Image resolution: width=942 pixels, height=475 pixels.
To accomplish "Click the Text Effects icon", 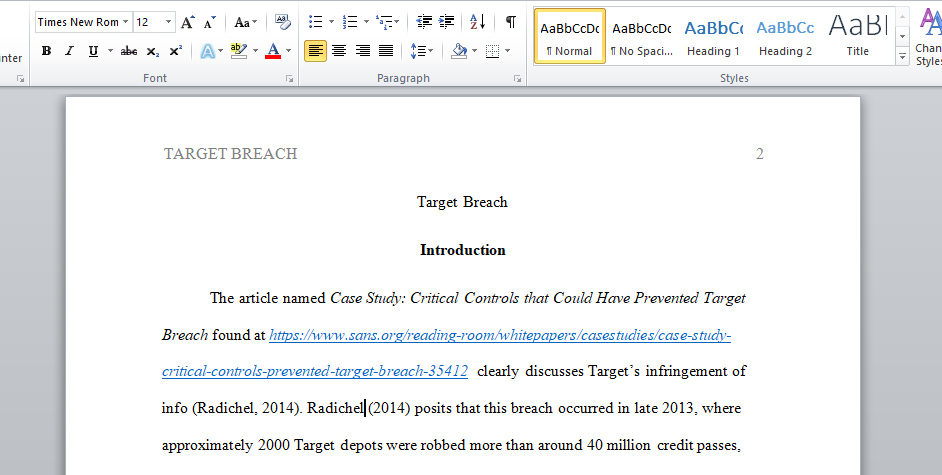I will 207,51.
